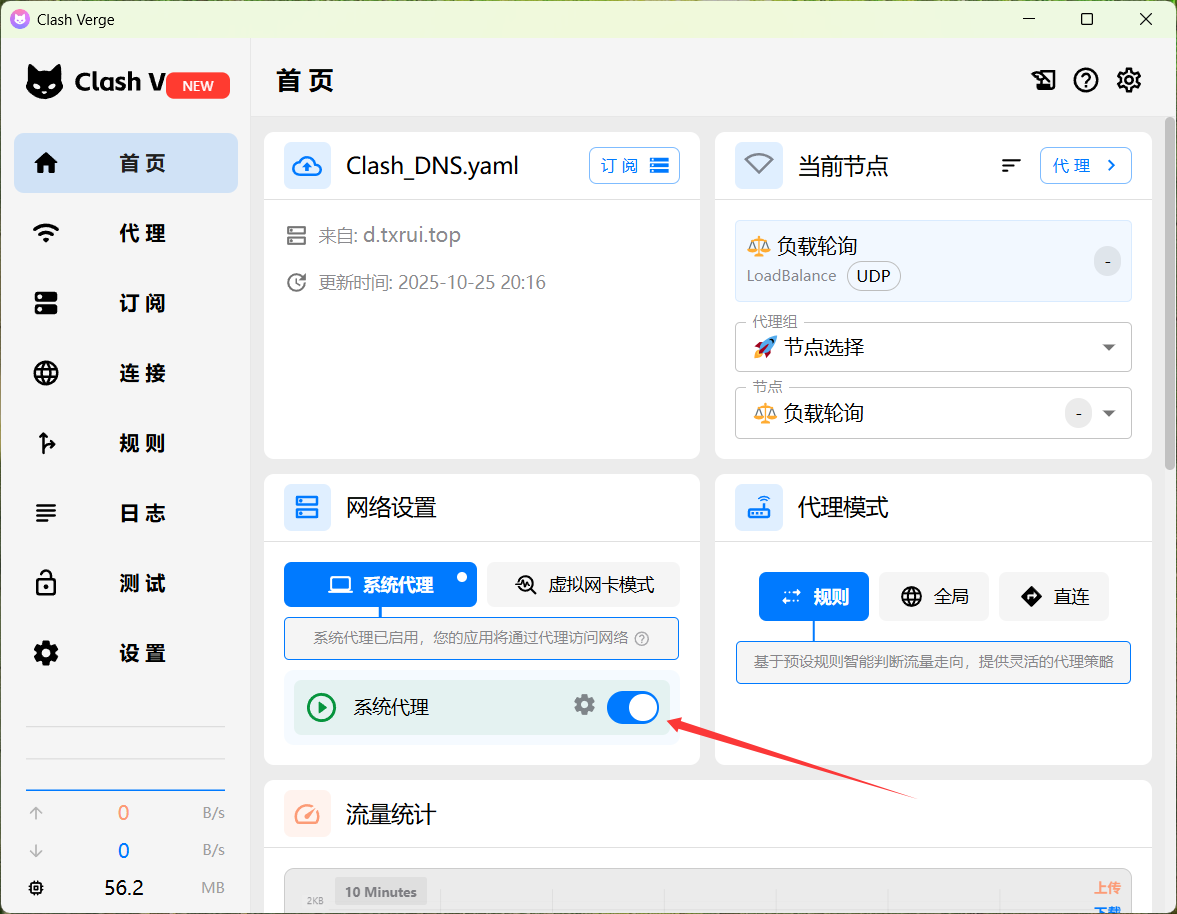1177x914 pixels.
Task: Click the cloud upload icon beside Clash_DNS.yaml
Action: (x=307, y=166)
